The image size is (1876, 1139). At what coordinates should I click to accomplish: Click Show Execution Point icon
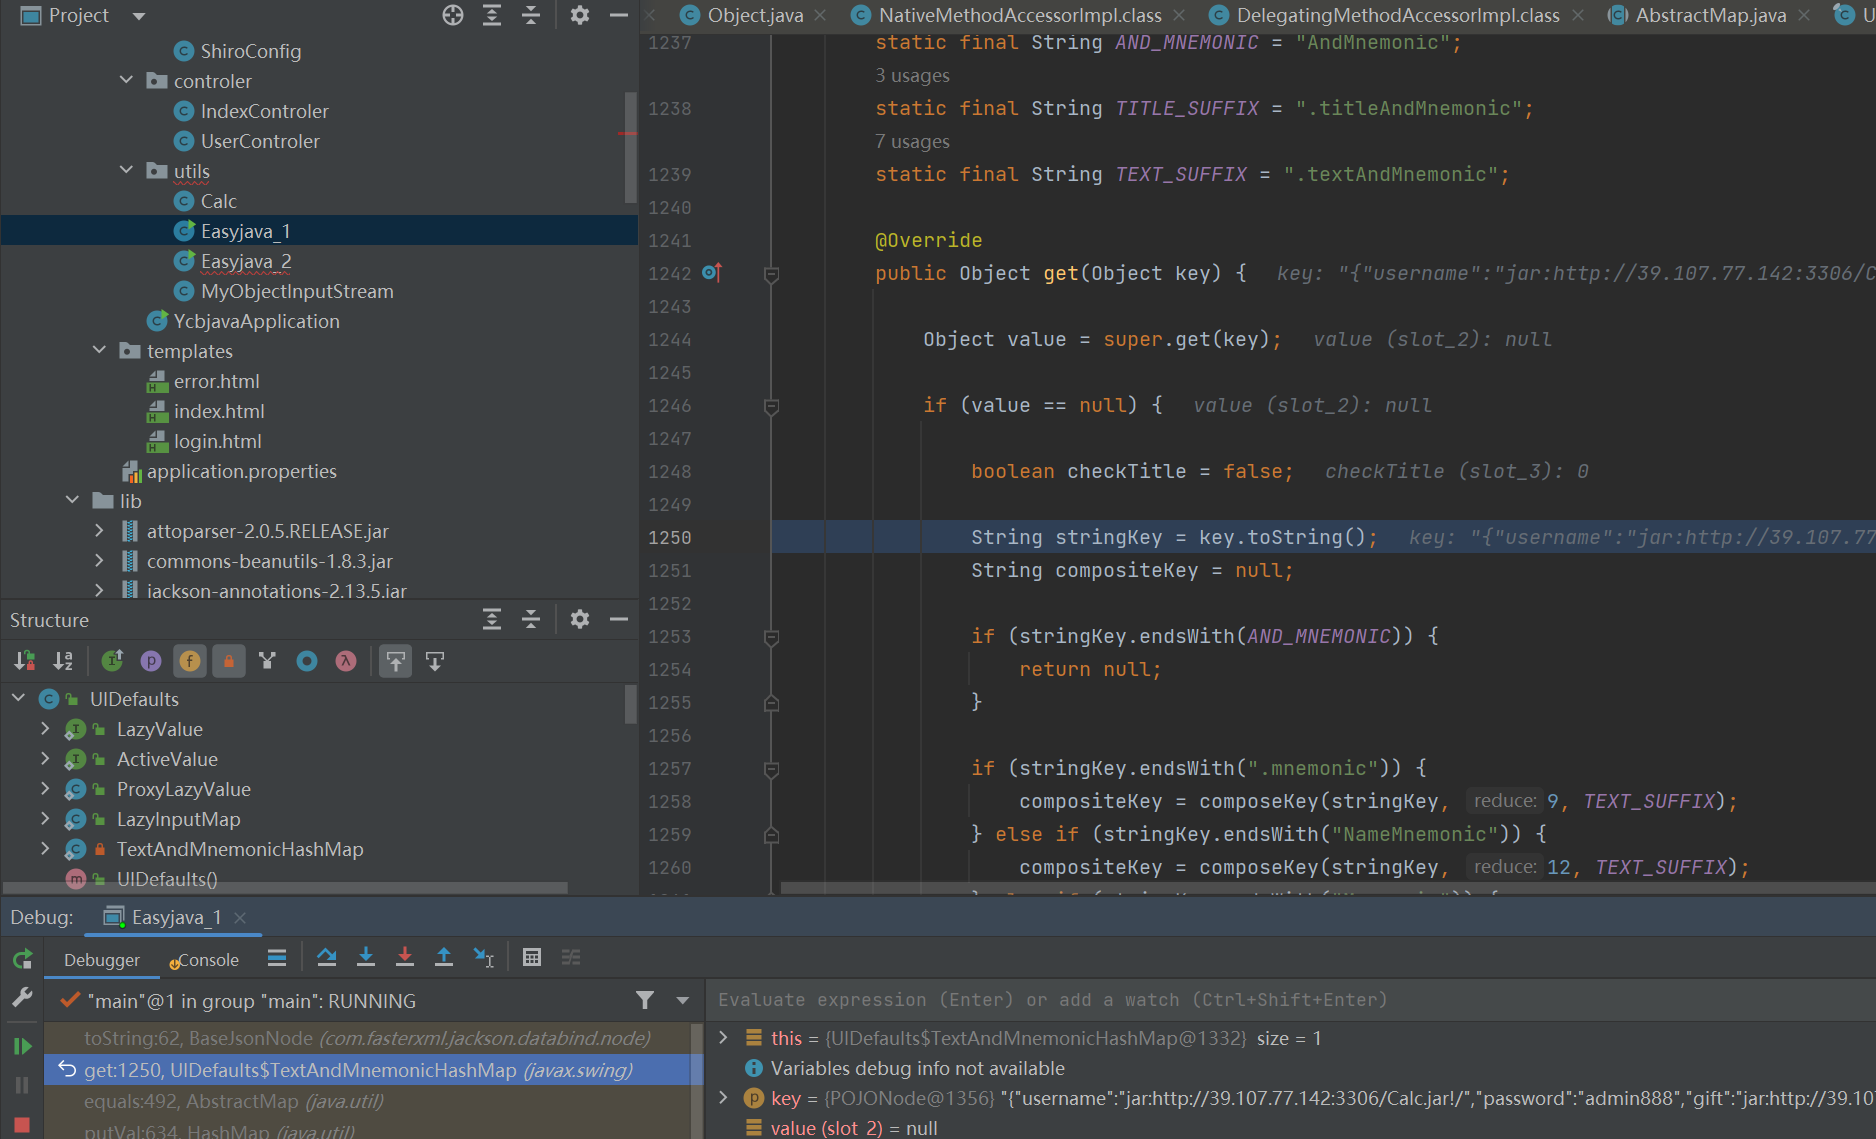click(x=277, y=958)
